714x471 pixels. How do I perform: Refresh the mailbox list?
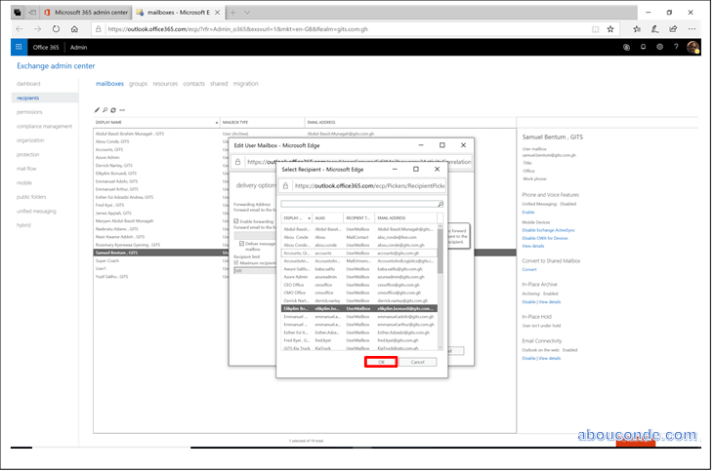point(113,109)
